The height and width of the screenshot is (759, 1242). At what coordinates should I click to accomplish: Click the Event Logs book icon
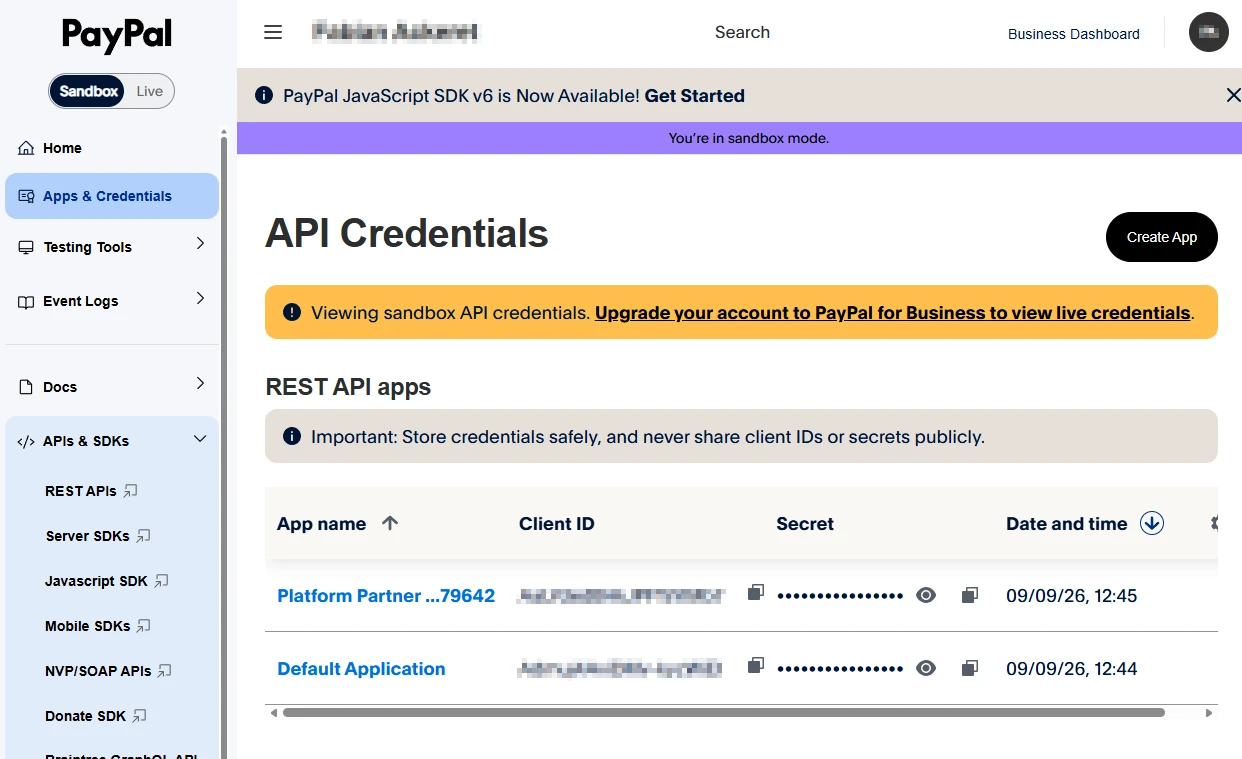pyautogui.click(x=26, y=301)
